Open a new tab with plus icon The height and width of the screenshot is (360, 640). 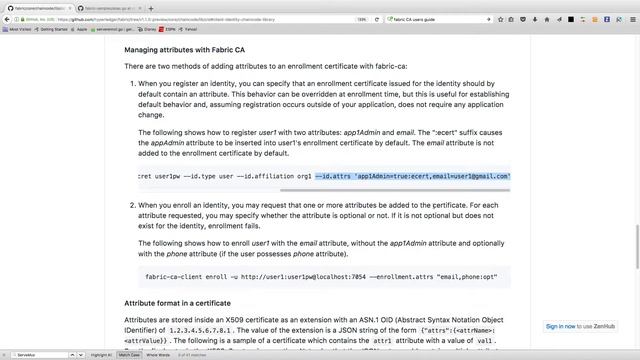(151, 8)
